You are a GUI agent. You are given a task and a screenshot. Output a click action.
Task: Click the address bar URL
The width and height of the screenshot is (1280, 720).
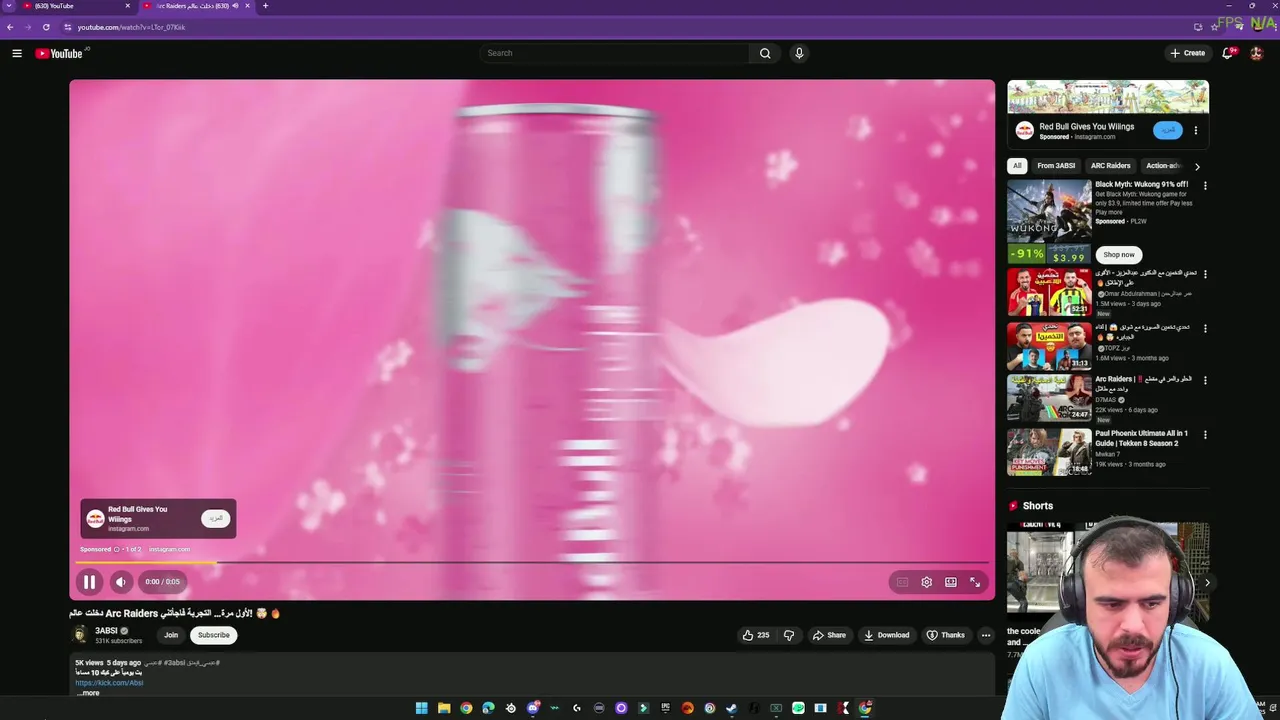pyautogui.click(x=131, y=27)
